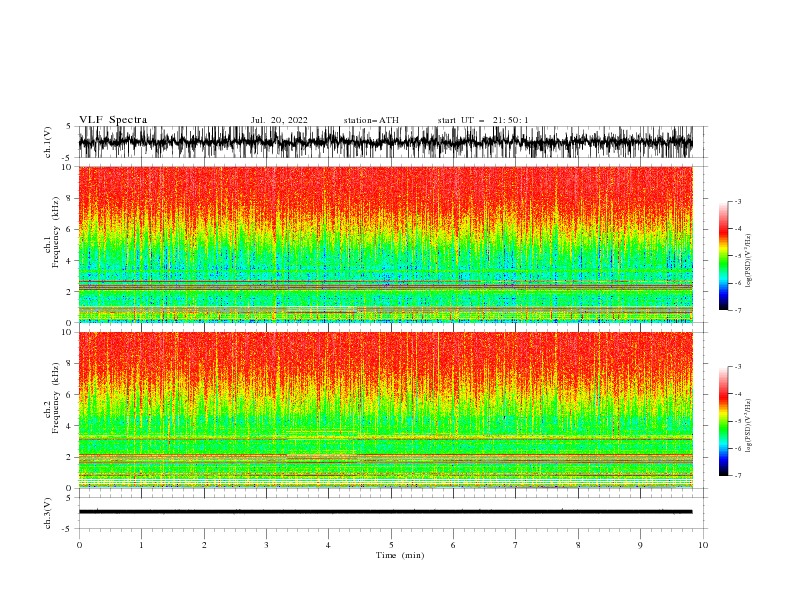Click the ch.1 spectrogram panel
This screenshot has width=792, height=612.
385,244
